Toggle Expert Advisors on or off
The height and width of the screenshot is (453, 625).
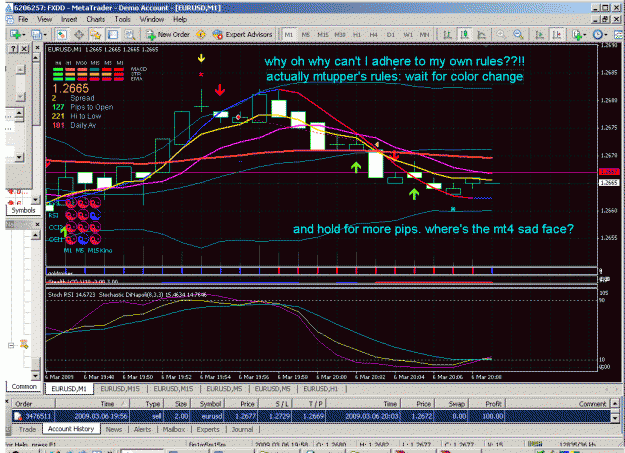pyautogui.click(x=243, y=35)
